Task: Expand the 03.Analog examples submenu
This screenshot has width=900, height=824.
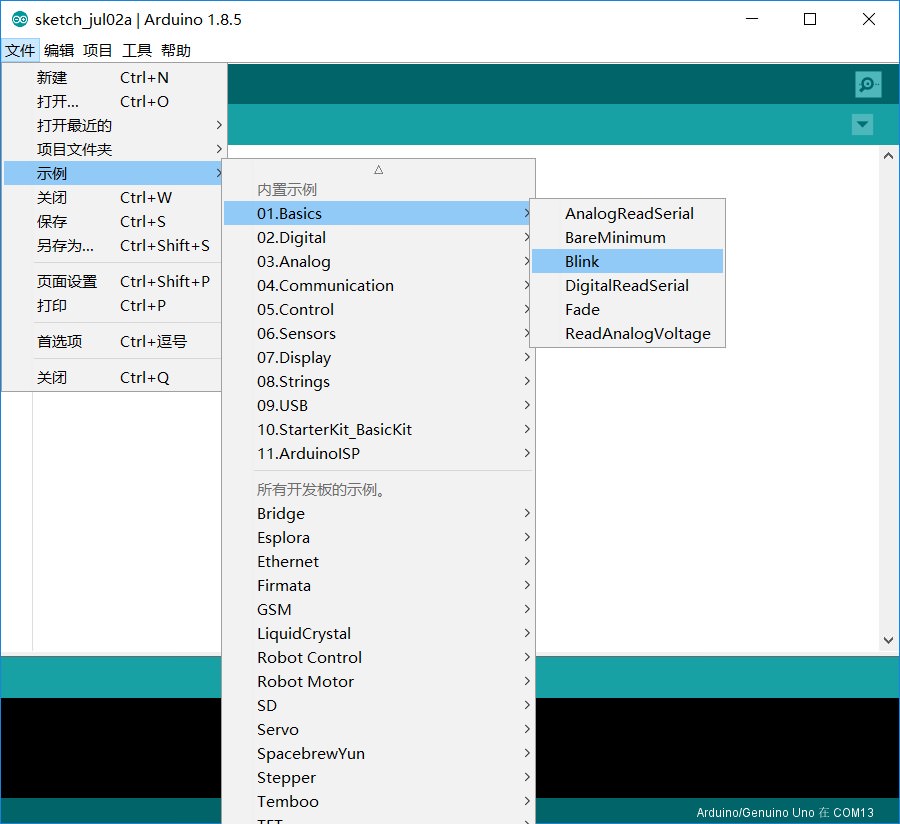Action: 378,262
